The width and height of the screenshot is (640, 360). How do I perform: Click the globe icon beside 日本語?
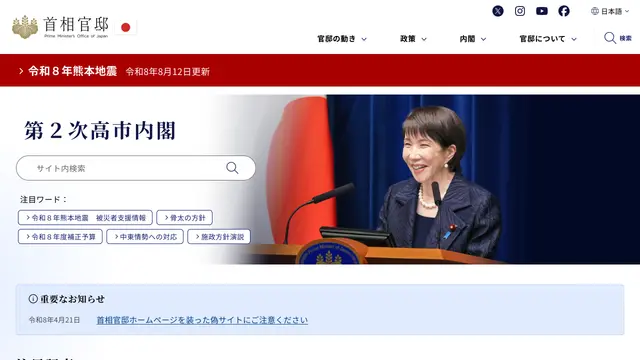click(x=595, y=11)
